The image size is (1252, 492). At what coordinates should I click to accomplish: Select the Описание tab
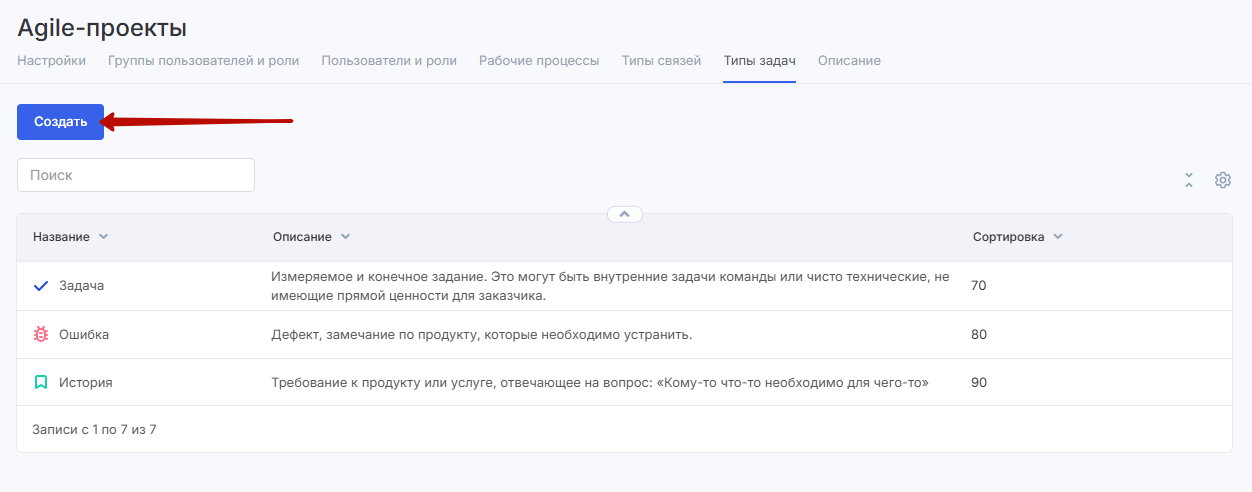pos(848,61)
